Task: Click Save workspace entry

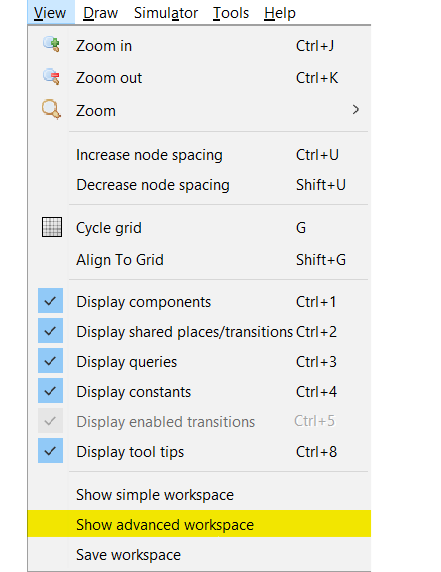Action: point(199,555)
